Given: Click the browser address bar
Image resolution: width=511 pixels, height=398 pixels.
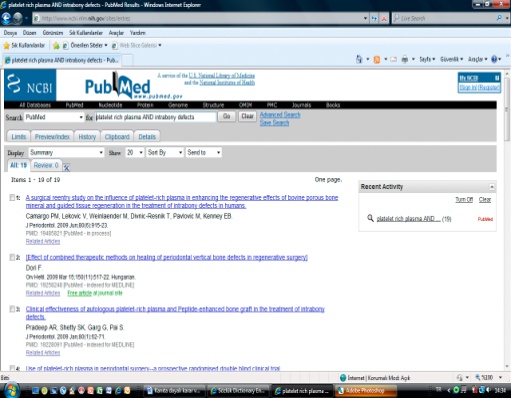Looking at the screenshot, I should [200, 18].
